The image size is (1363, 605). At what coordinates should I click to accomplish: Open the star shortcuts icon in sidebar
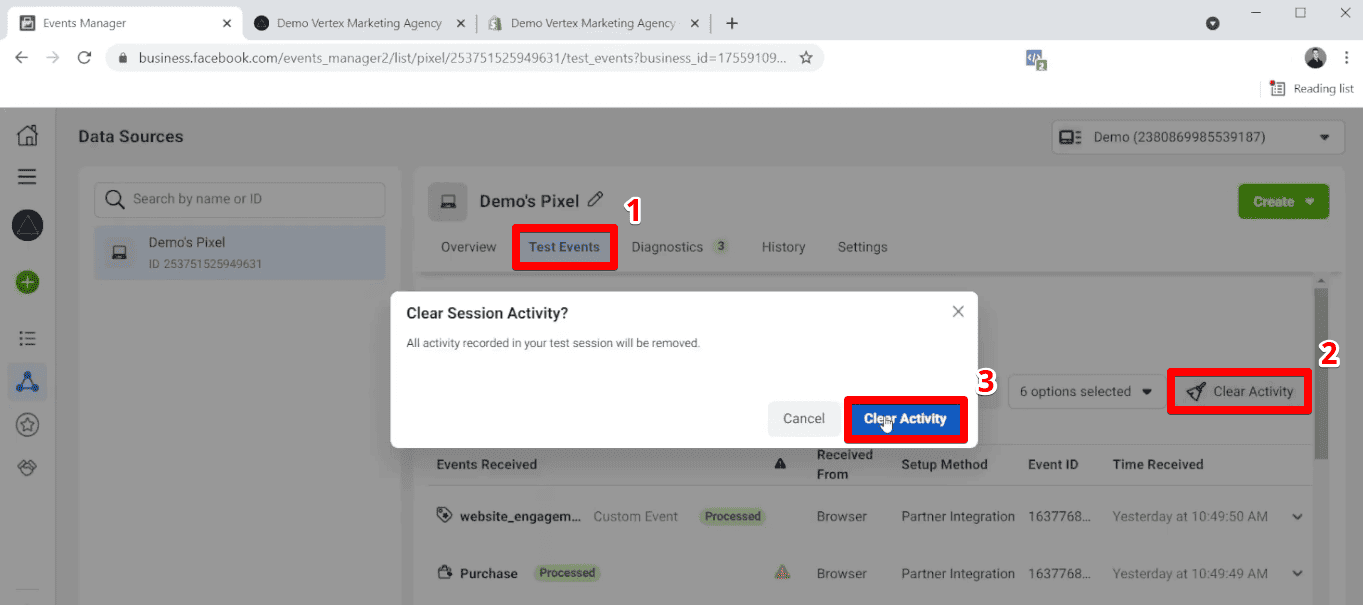[x=27, y=425]
